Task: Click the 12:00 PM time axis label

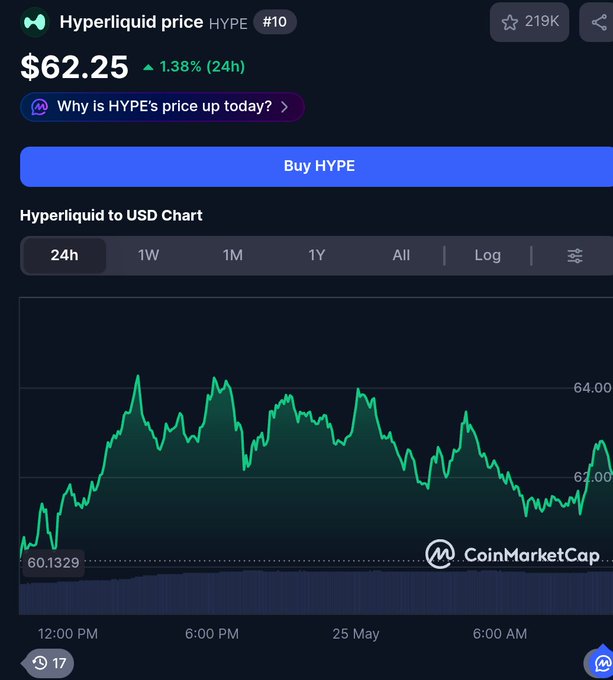Action: coord(68,634)
